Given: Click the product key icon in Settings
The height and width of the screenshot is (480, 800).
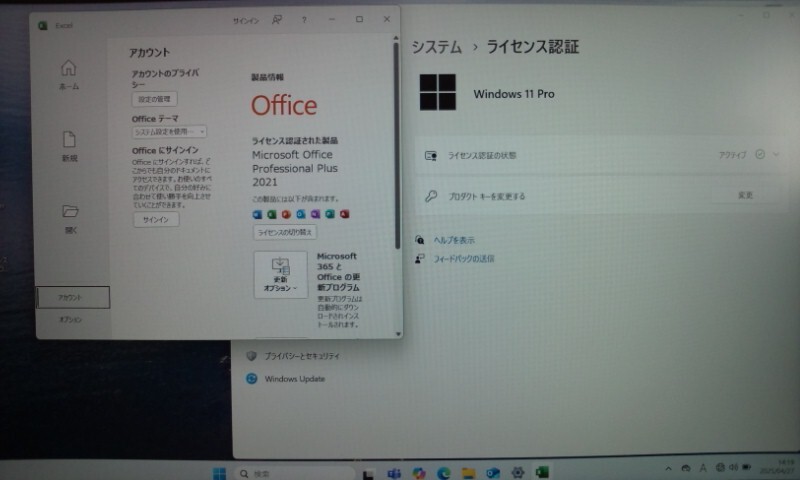Looking at the screenshot, I should (x=431, y=196).
